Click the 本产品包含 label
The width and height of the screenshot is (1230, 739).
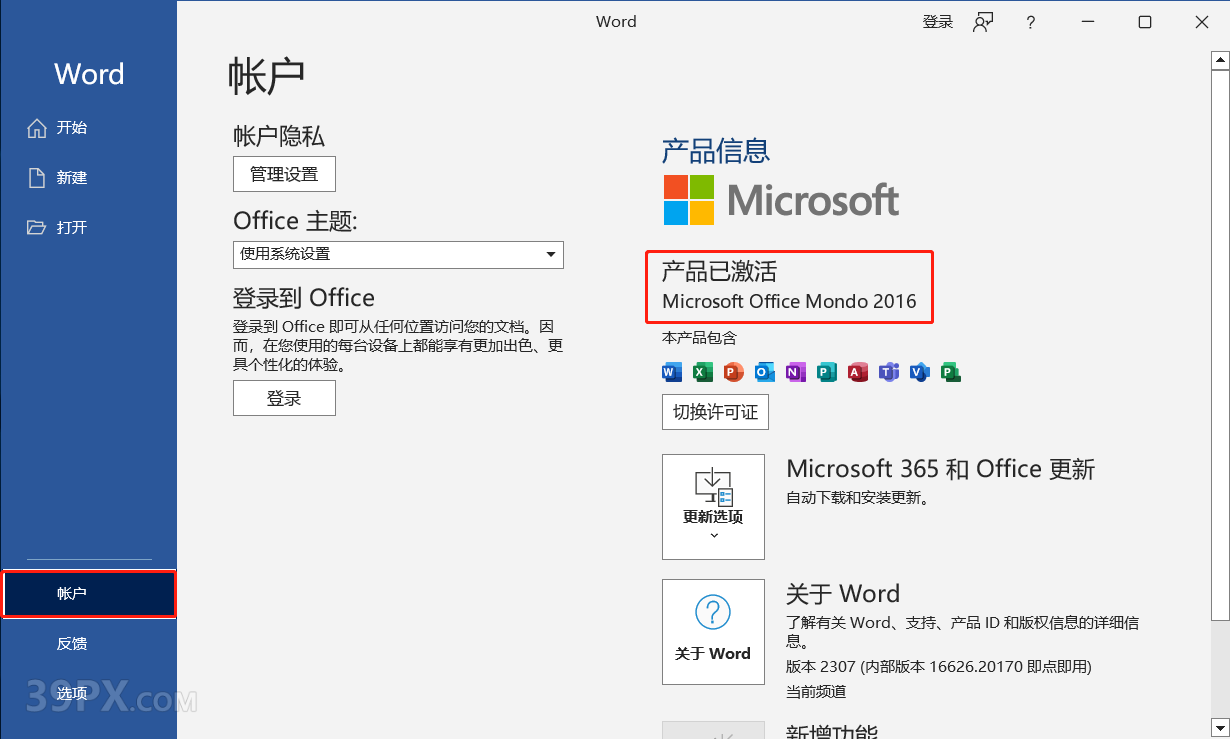(699, 338)
